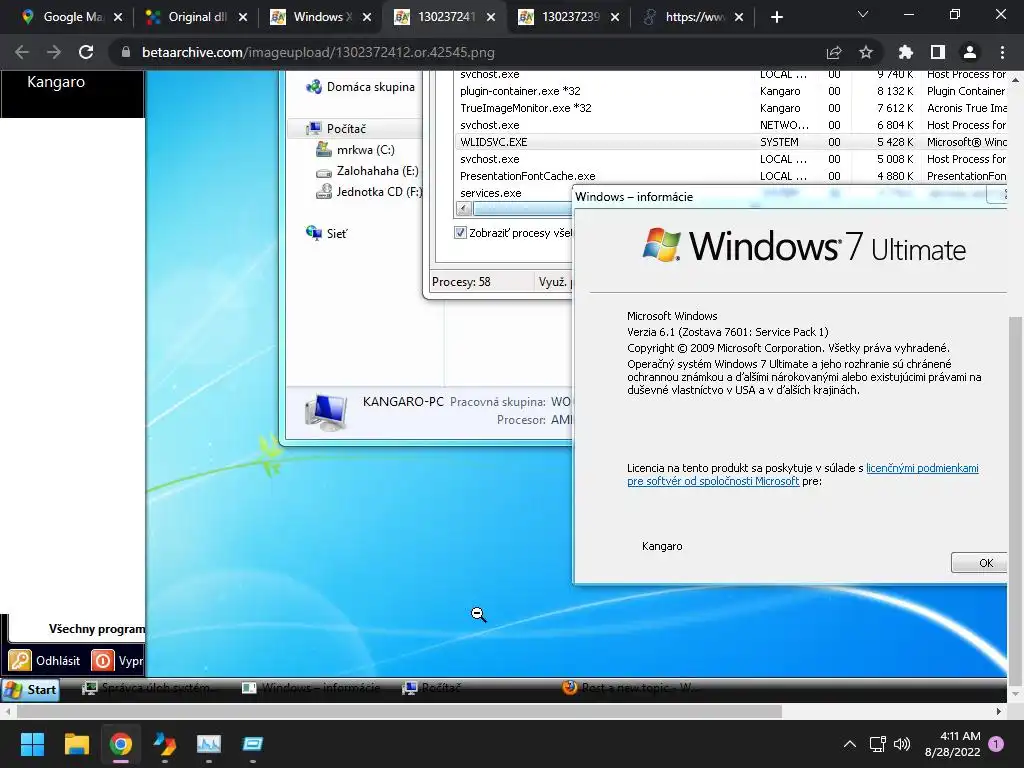Go forward in browser history
The height and width of the screenshot is (768, 1024).
coord(54,52)
